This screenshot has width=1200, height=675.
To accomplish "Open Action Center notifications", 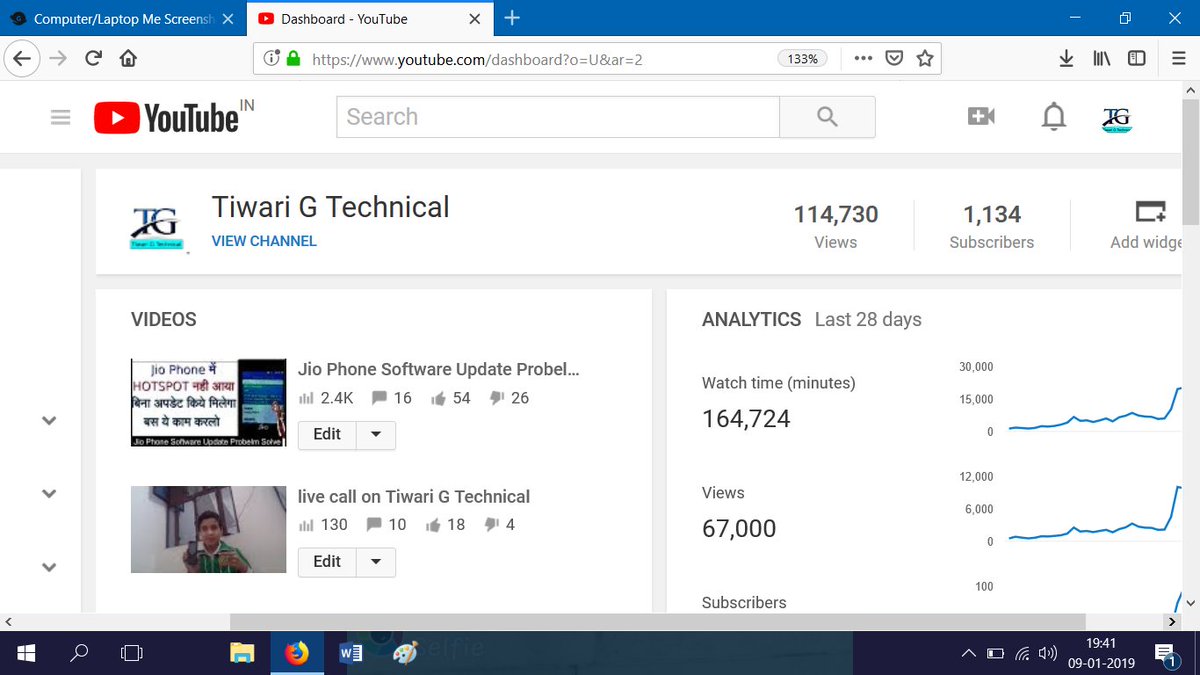I will [x=1166, y=654].
